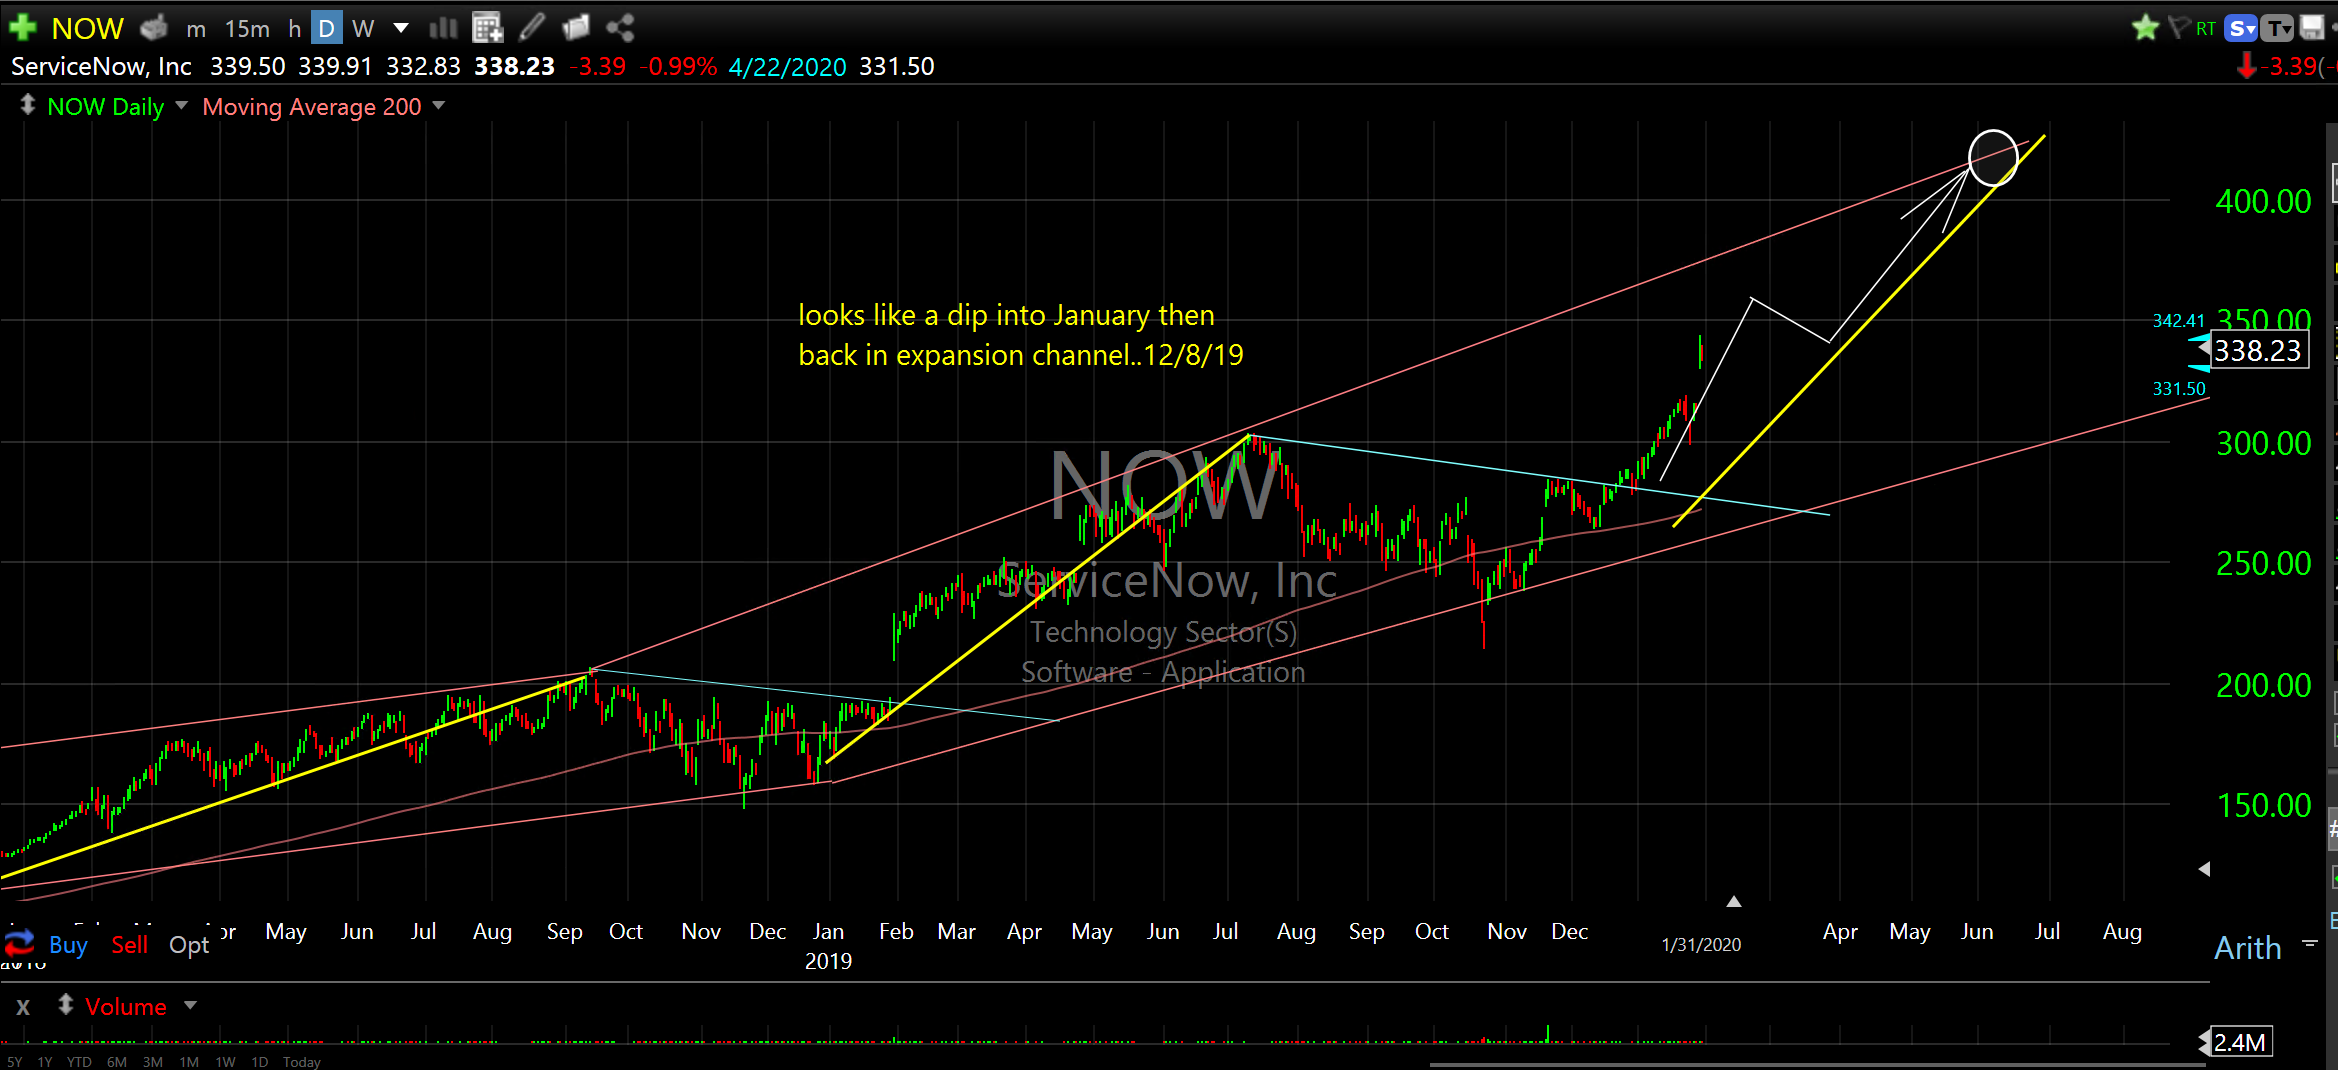Toggle the Arith scale setting
Image resolution: width=2338 pixels, height=1070 pixels.
pos(2247,948)
